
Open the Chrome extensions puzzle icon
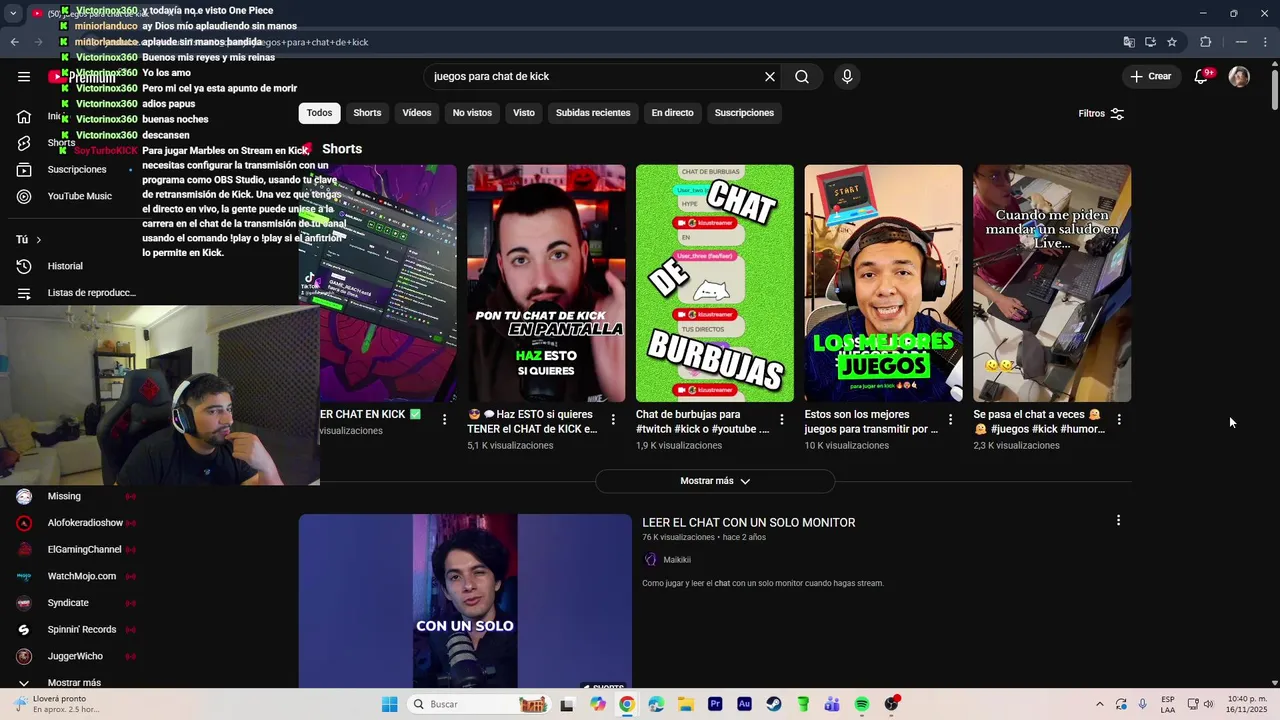point(1205,42)
